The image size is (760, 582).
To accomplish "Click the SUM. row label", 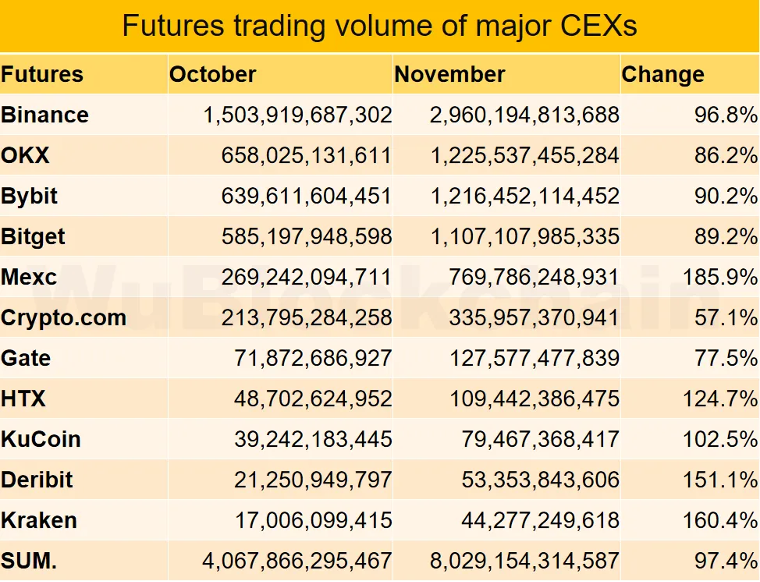I will pyautogui.click(x=29, y=561).
